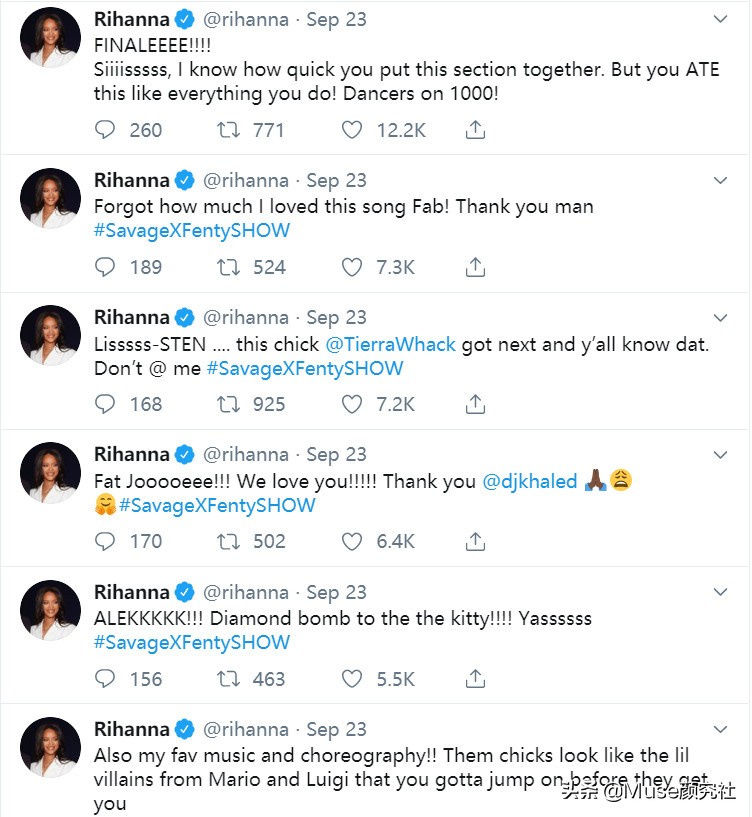Reply to the FINALEEEE tweet
752x817 pixels.
point(106,130)
